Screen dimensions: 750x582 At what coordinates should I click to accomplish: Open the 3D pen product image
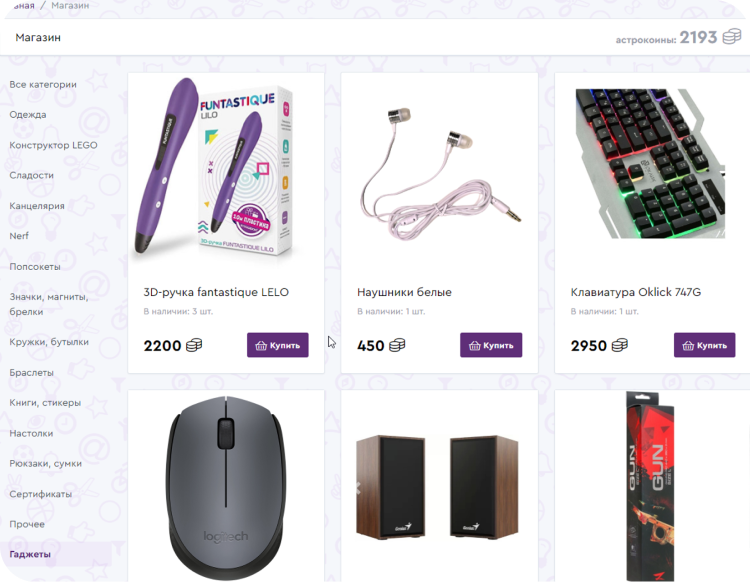click(x=214, y=166)
